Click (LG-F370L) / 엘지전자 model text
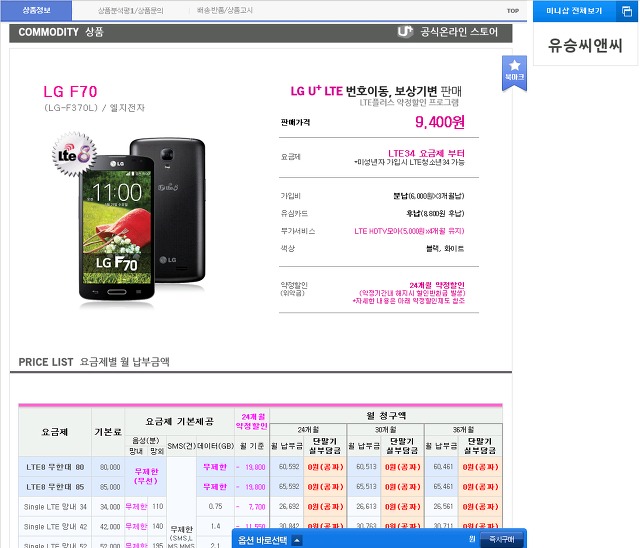Screen dimensions: 640x548 point(94,108)
